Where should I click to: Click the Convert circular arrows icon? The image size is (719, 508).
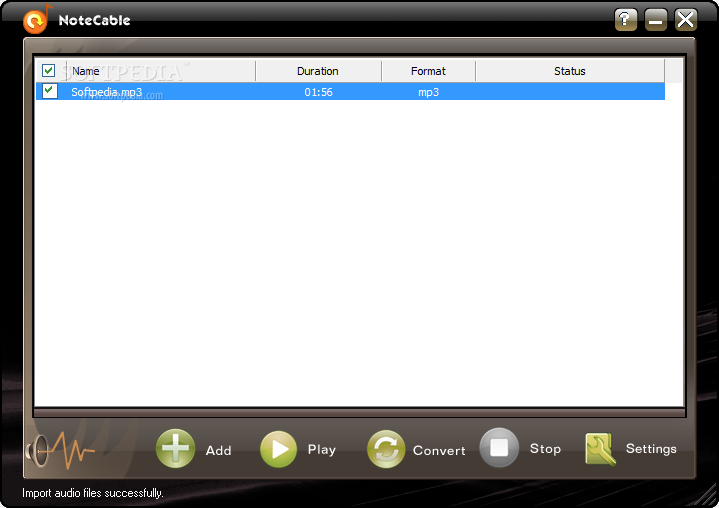click(386, 449)
